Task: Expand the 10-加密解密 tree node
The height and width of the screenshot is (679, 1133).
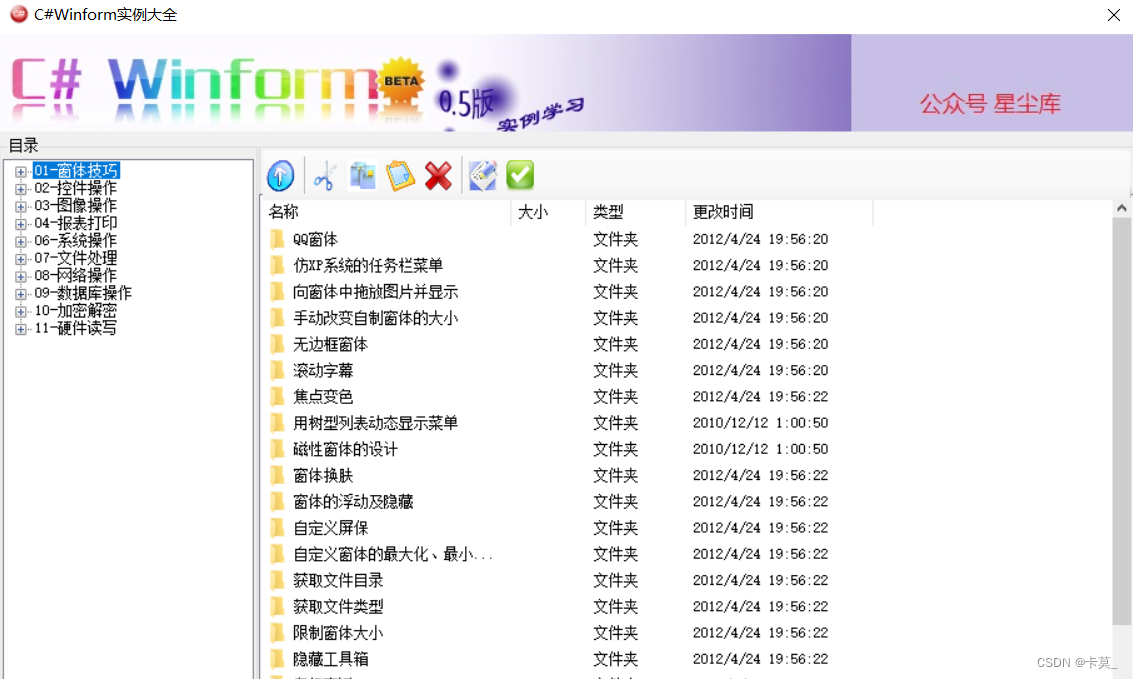Action: coord(20,311)
